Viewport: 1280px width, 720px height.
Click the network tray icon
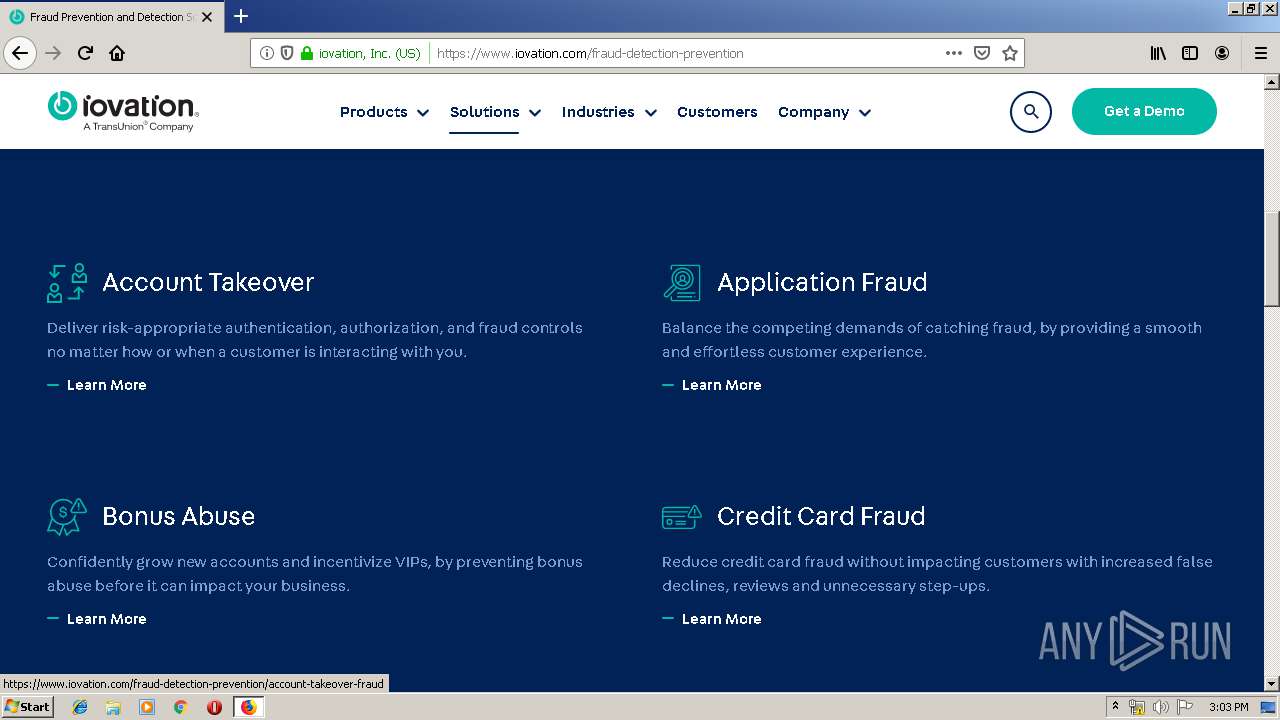[x=1137, y=707]
